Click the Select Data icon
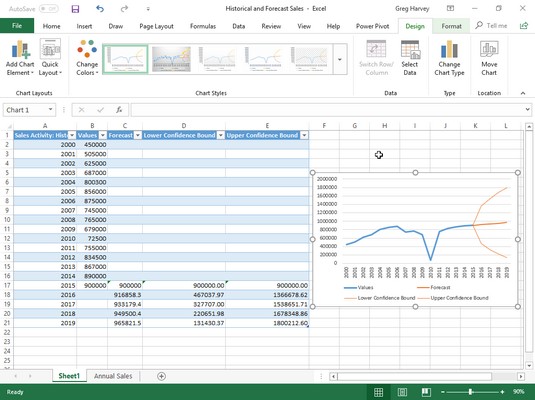This screenshot has width=535, height=400. point(410,58)
